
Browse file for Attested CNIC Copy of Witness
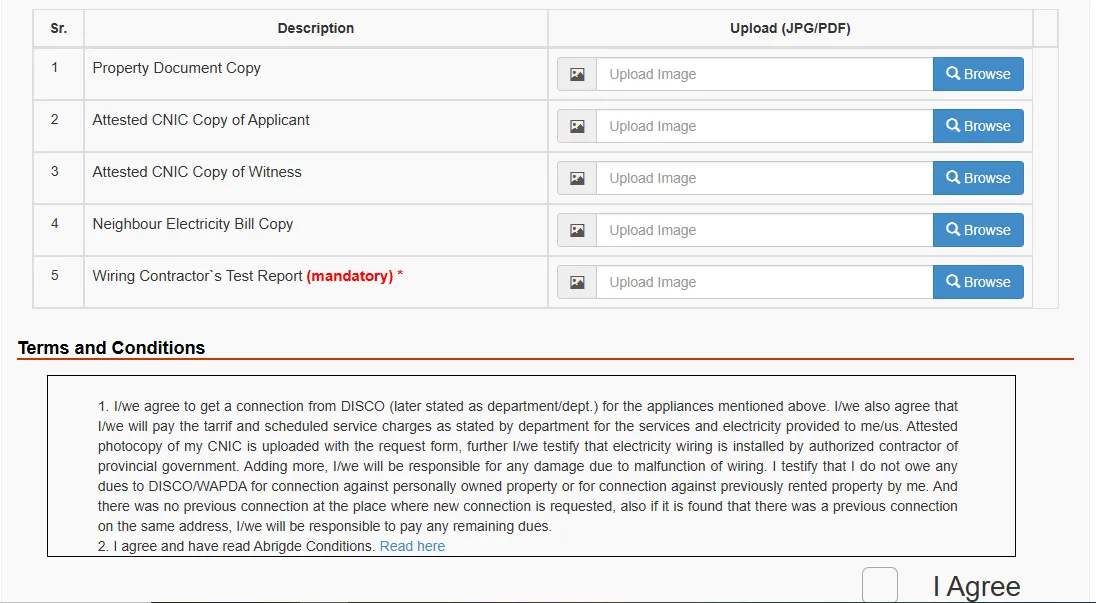[x=978, y=178]
